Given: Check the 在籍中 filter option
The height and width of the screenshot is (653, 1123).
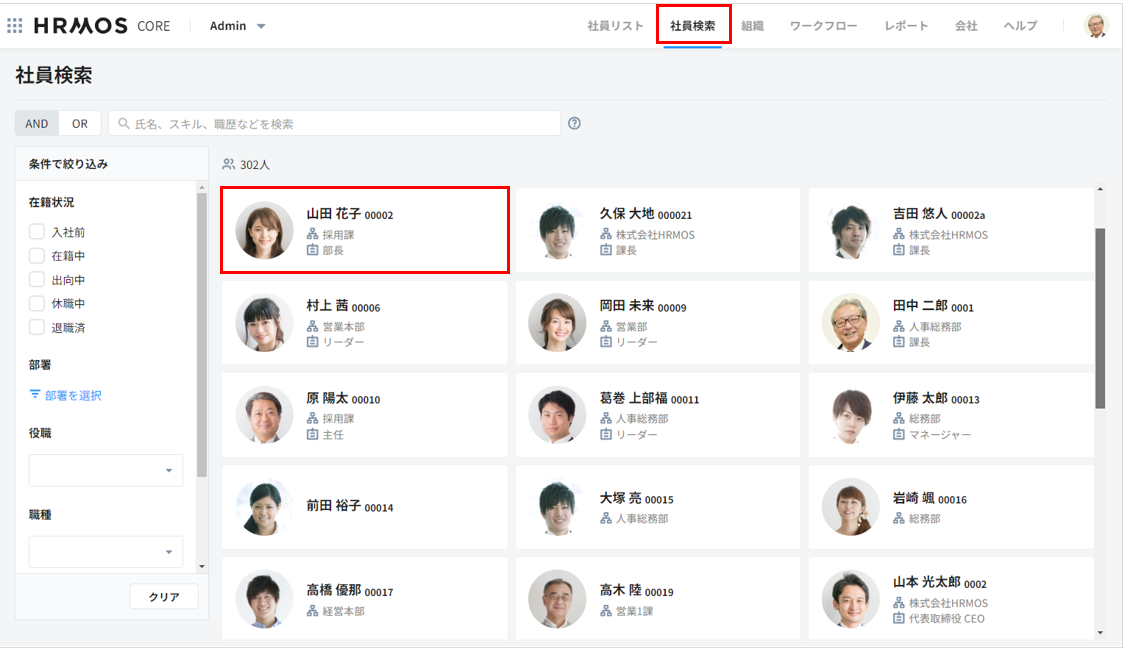Looking at the screenshot, I should [37, 256].
